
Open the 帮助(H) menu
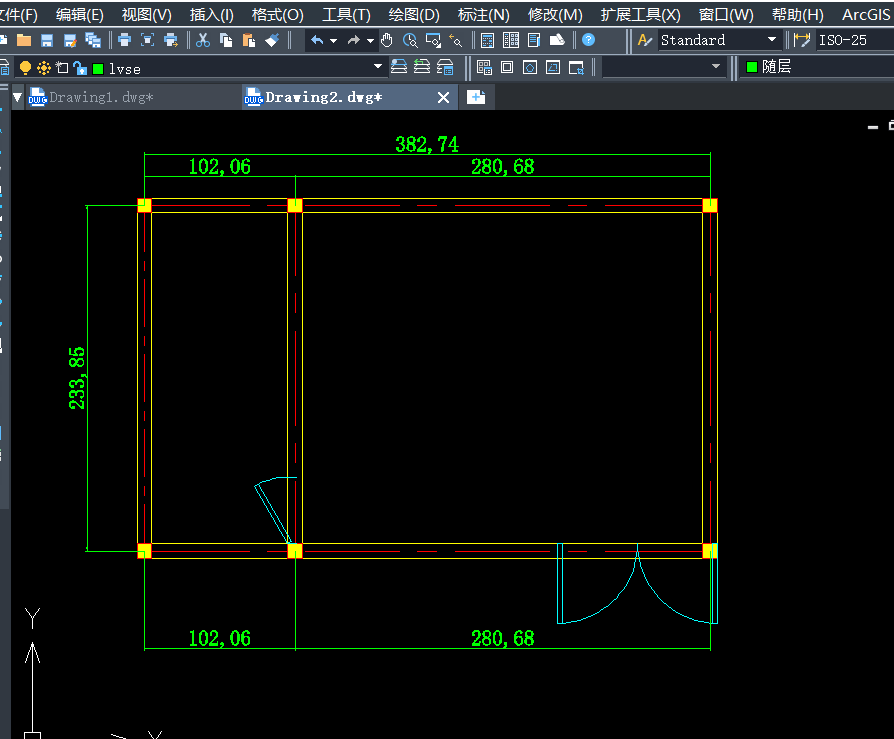798,14
